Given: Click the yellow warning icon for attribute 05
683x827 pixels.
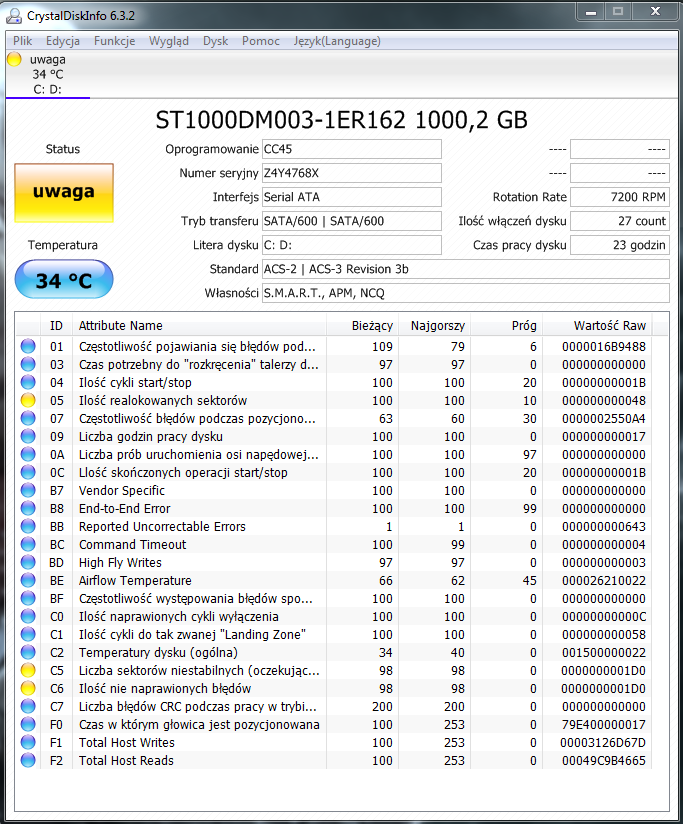Looking at the screenshot, I should click(x=28, y=400).
